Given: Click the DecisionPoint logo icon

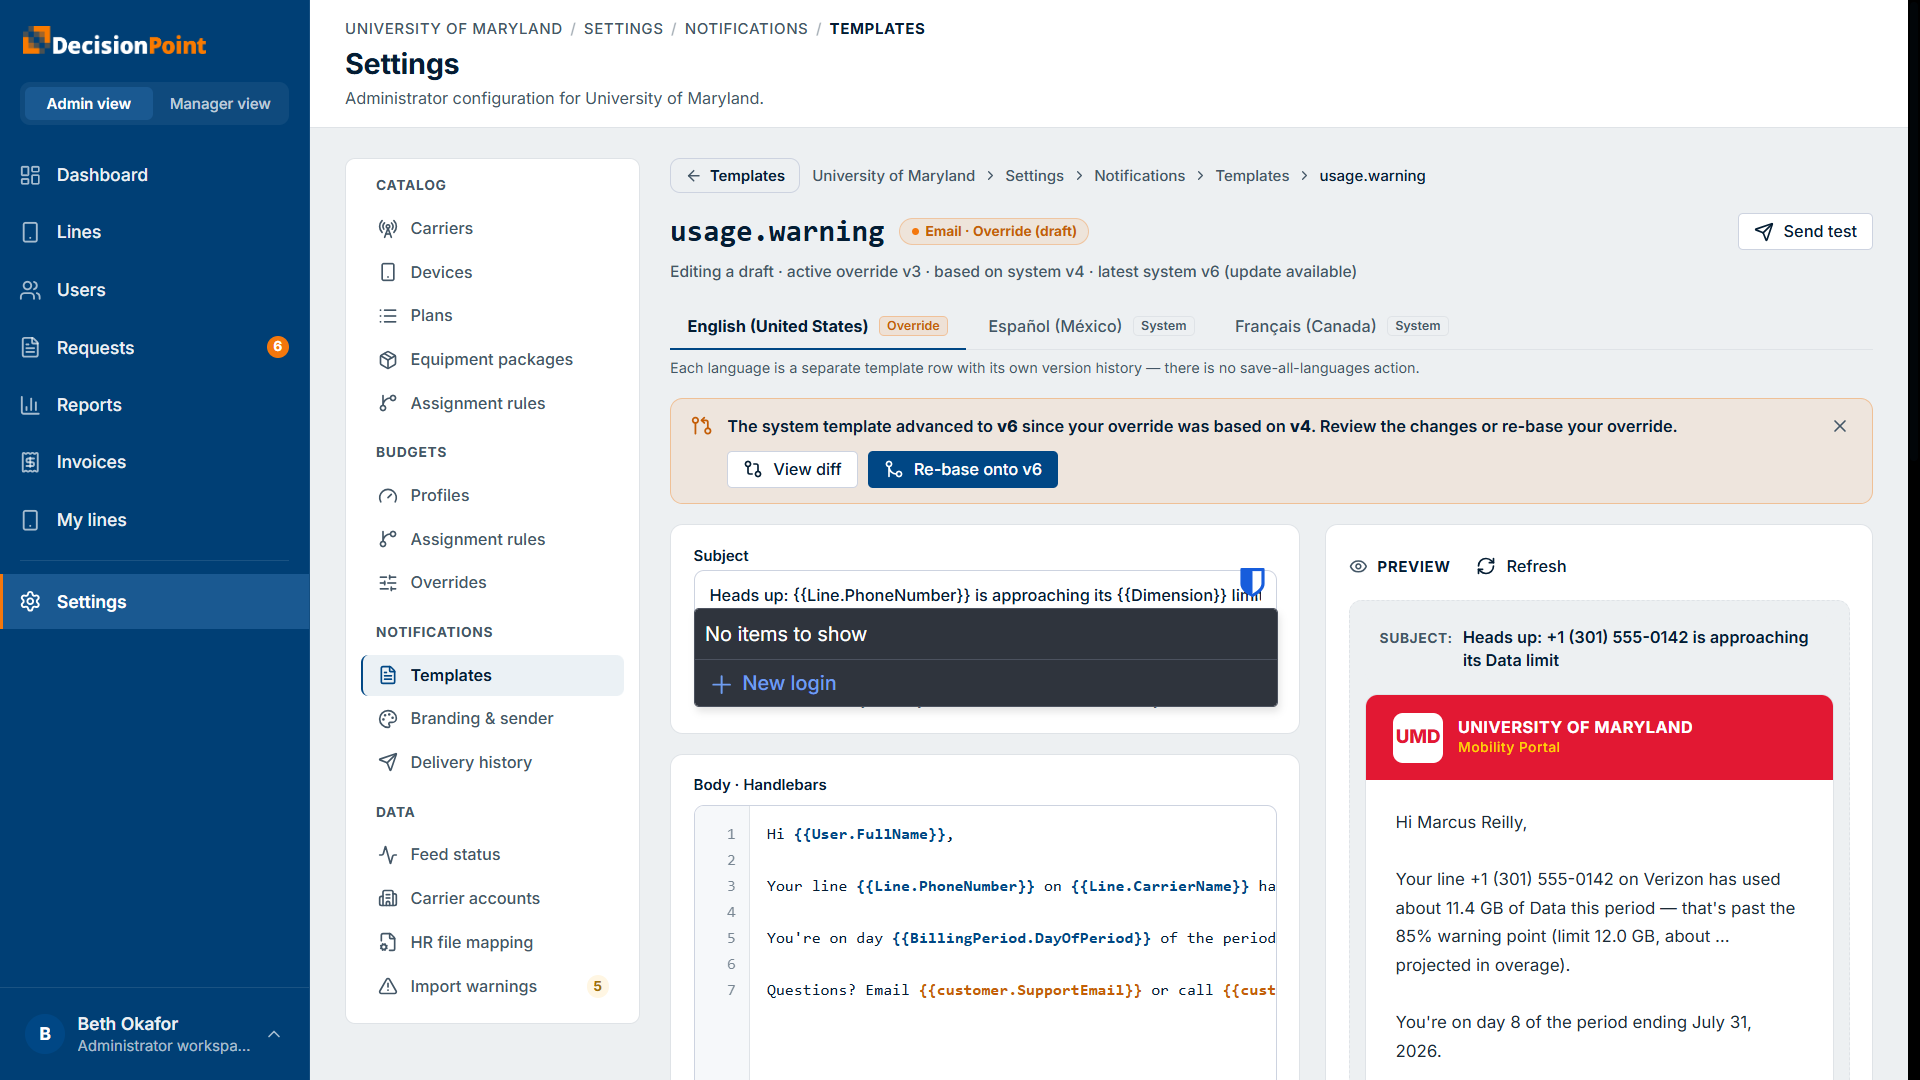Looking at the screenshot, I should (x=36, y=41).
